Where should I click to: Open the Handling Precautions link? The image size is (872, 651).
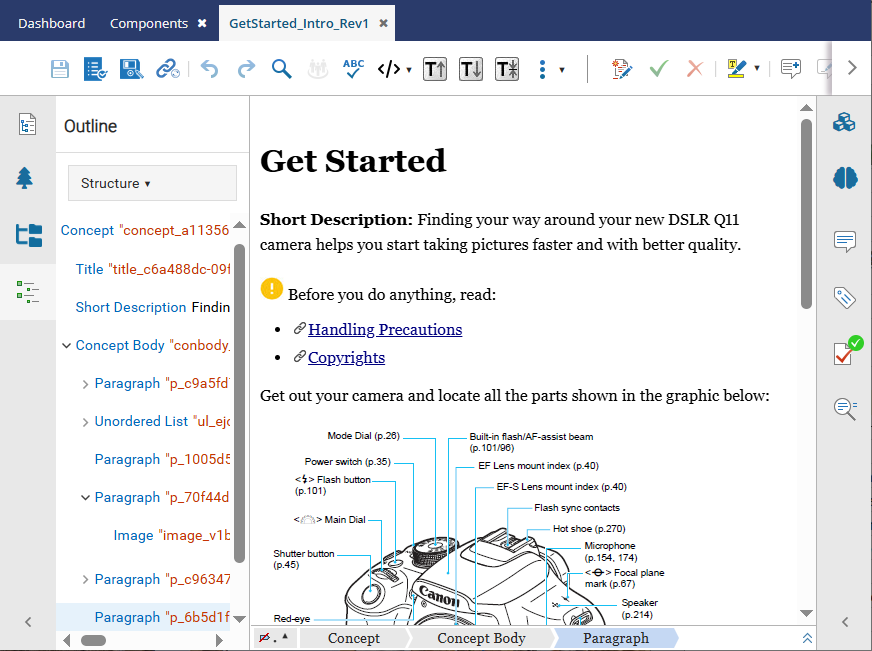(385, 330)
